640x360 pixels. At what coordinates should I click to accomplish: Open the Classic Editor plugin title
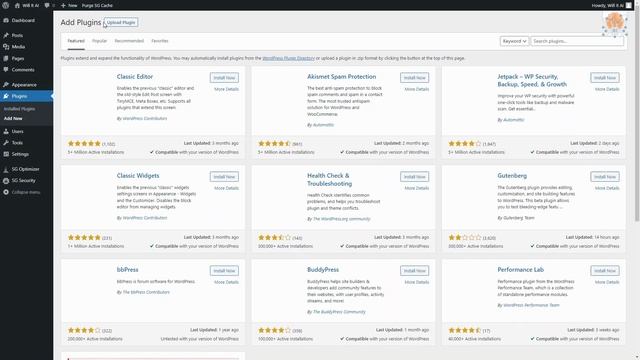[x=135, y=77]
